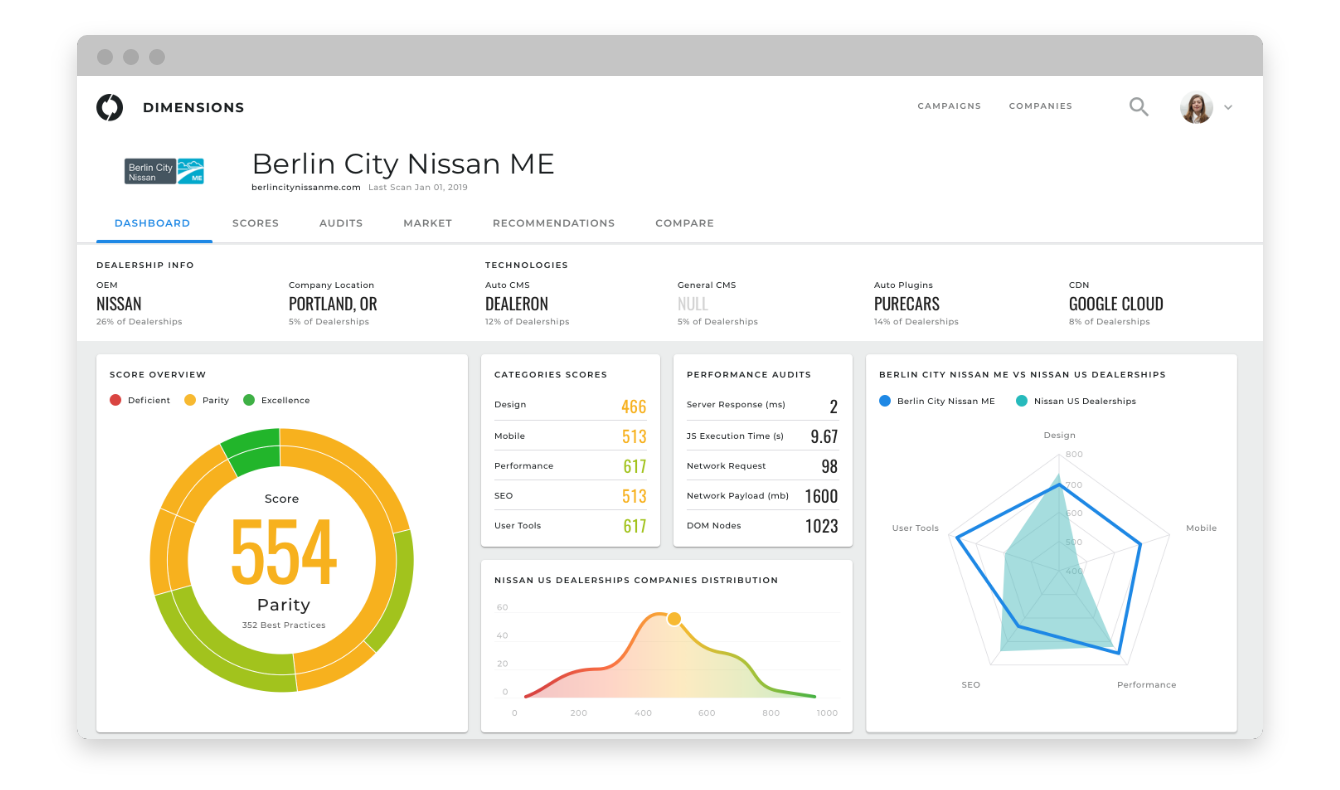This screenshot has width=1340, height=790.
Task: Switch to the Scores tab
Action: (255, 223)
